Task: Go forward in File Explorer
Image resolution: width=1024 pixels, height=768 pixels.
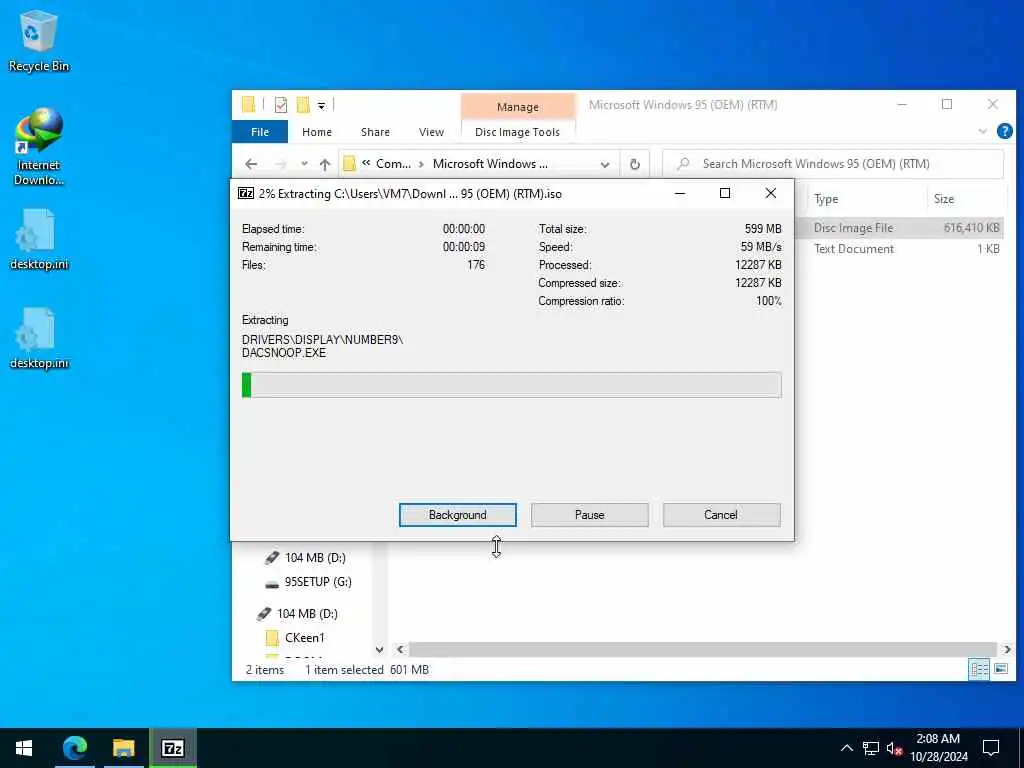Action: coord(280,164)
